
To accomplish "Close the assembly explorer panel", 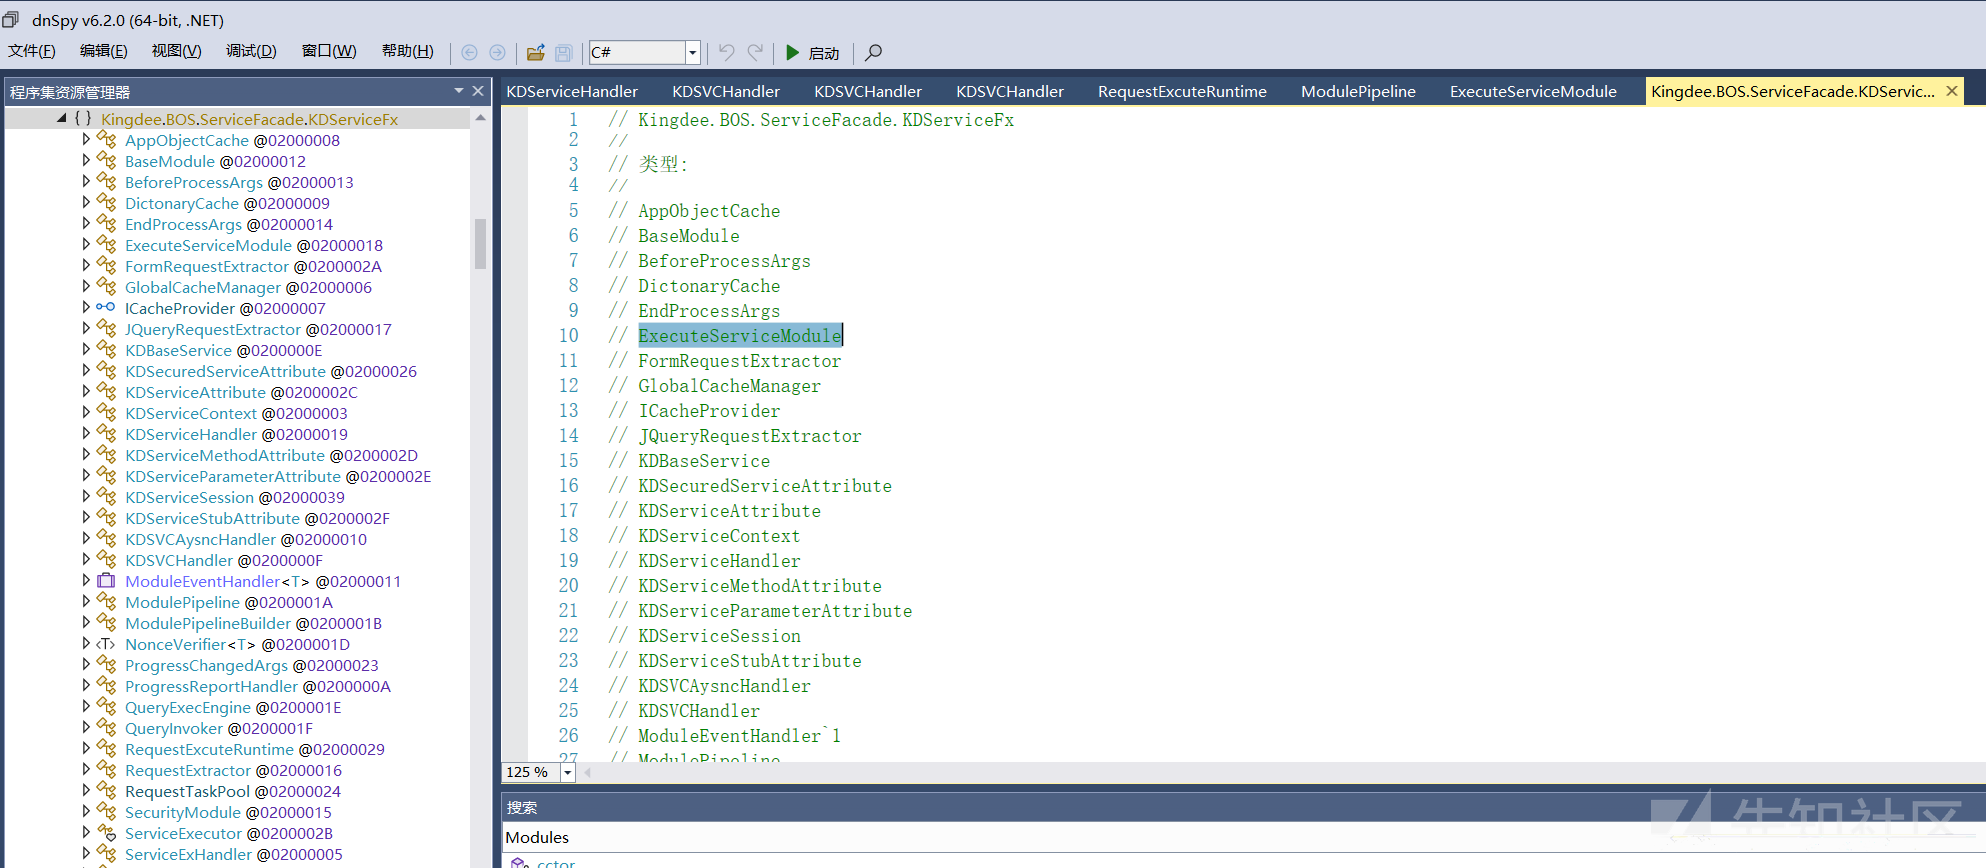I will 478,91.
